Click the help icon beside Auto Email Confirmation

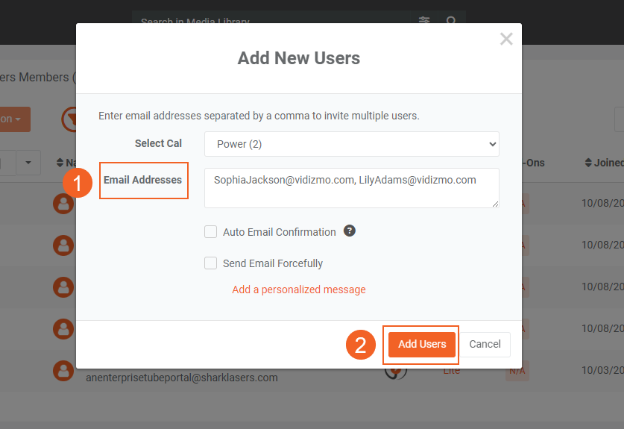350,231
